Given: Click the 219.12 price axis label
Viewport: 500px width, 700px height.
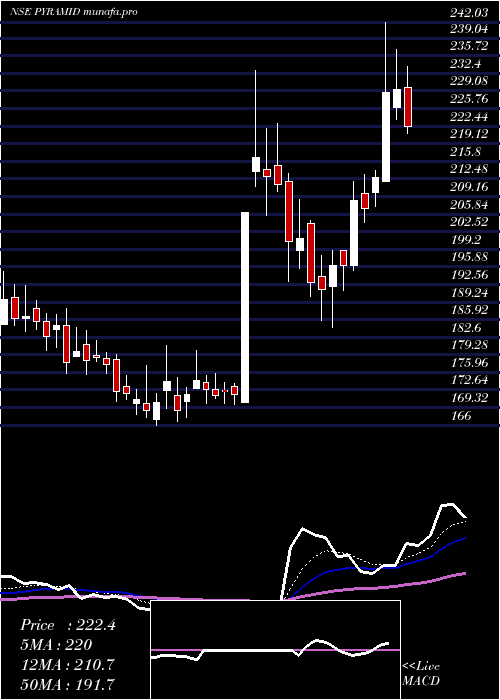Looking at the screenshot, I should click(x=469, y=134).
